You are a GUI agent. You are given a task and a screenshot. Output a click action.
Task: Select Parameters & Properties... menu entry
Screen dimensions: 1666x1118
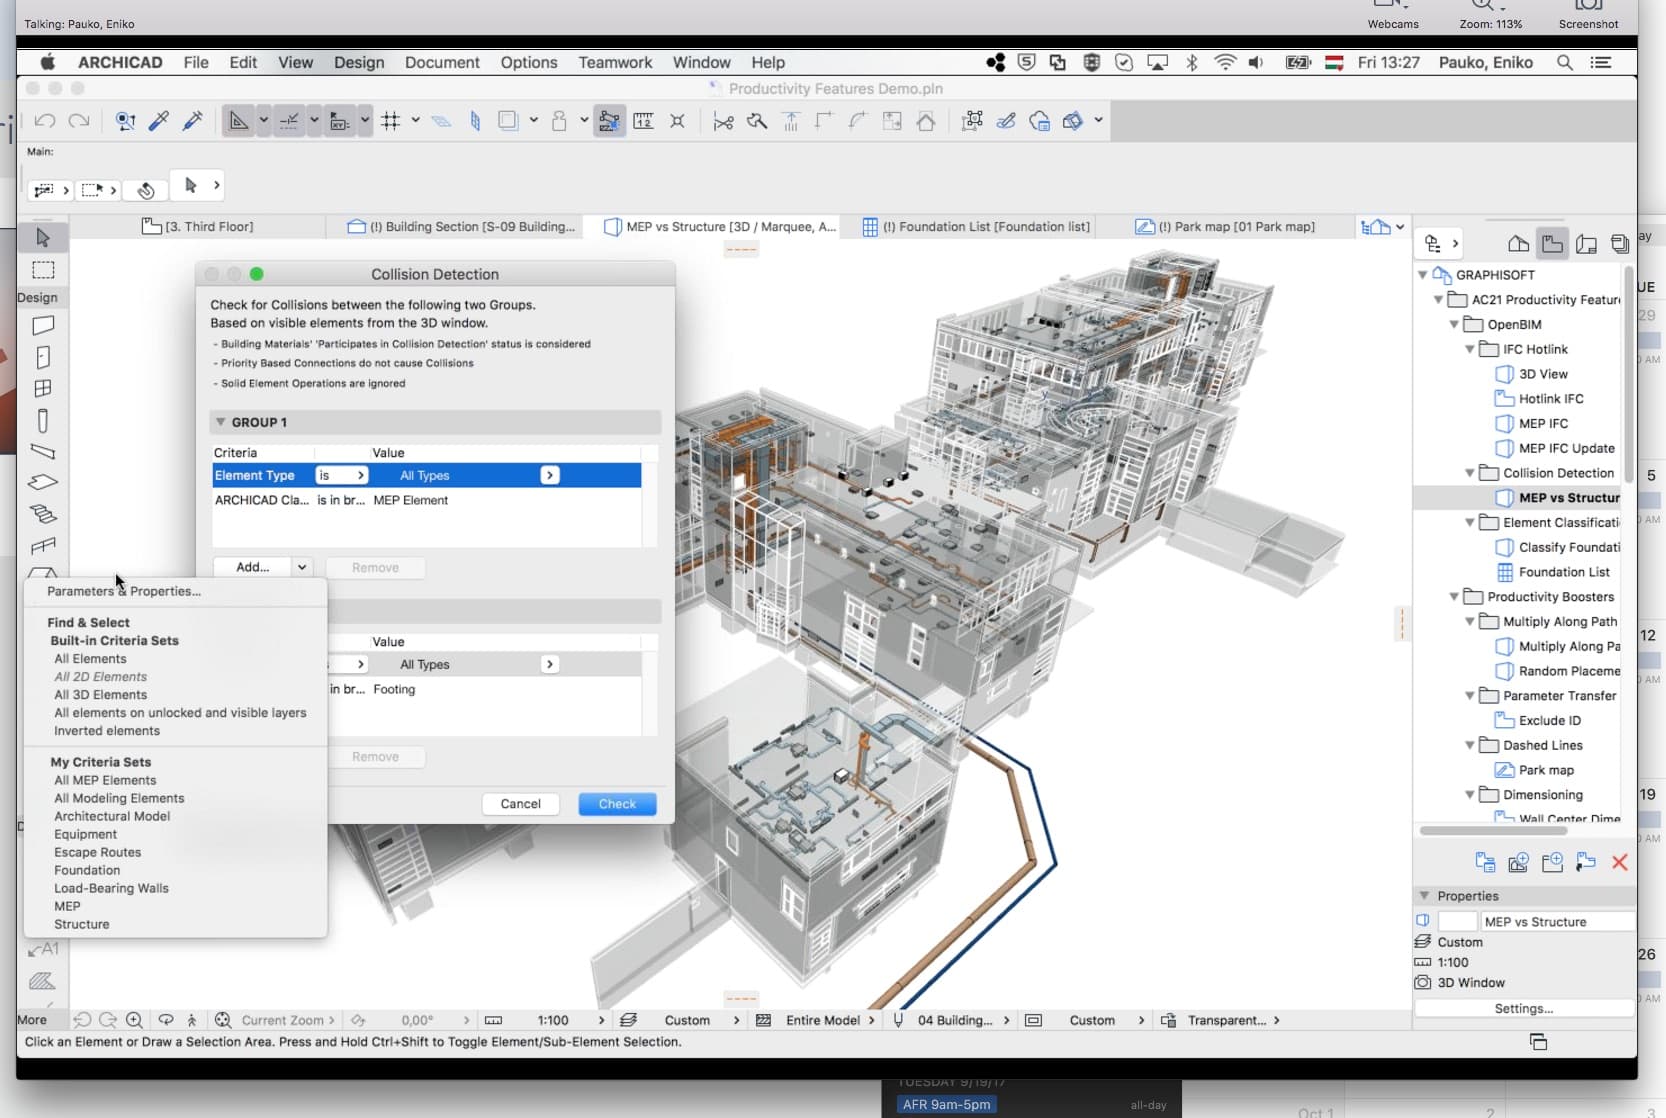pos(124,591)
